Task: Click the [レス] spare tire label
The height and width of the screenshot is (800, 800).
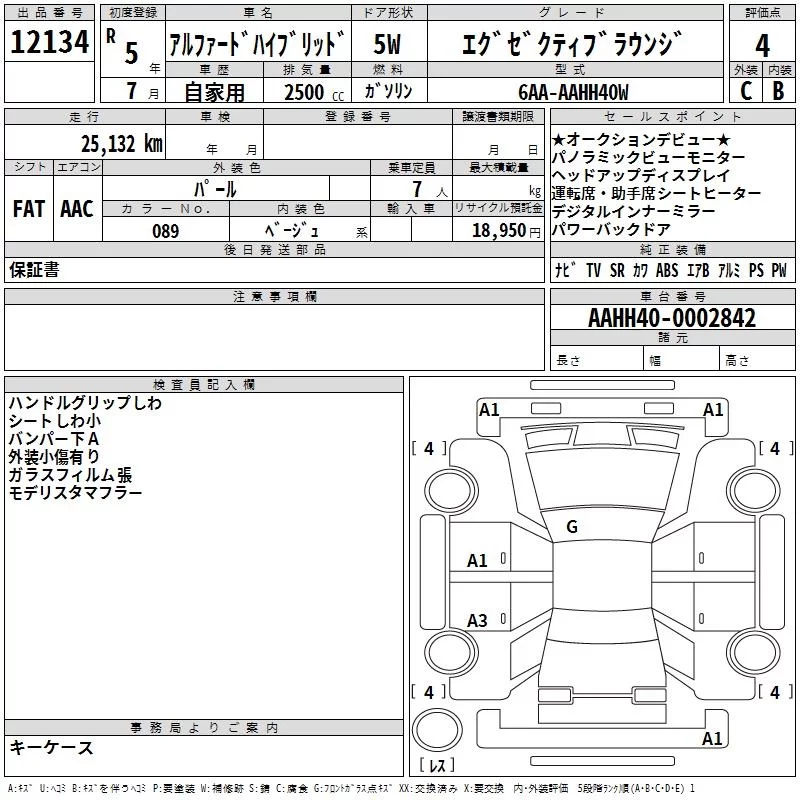Action: [x=437, y=764]
